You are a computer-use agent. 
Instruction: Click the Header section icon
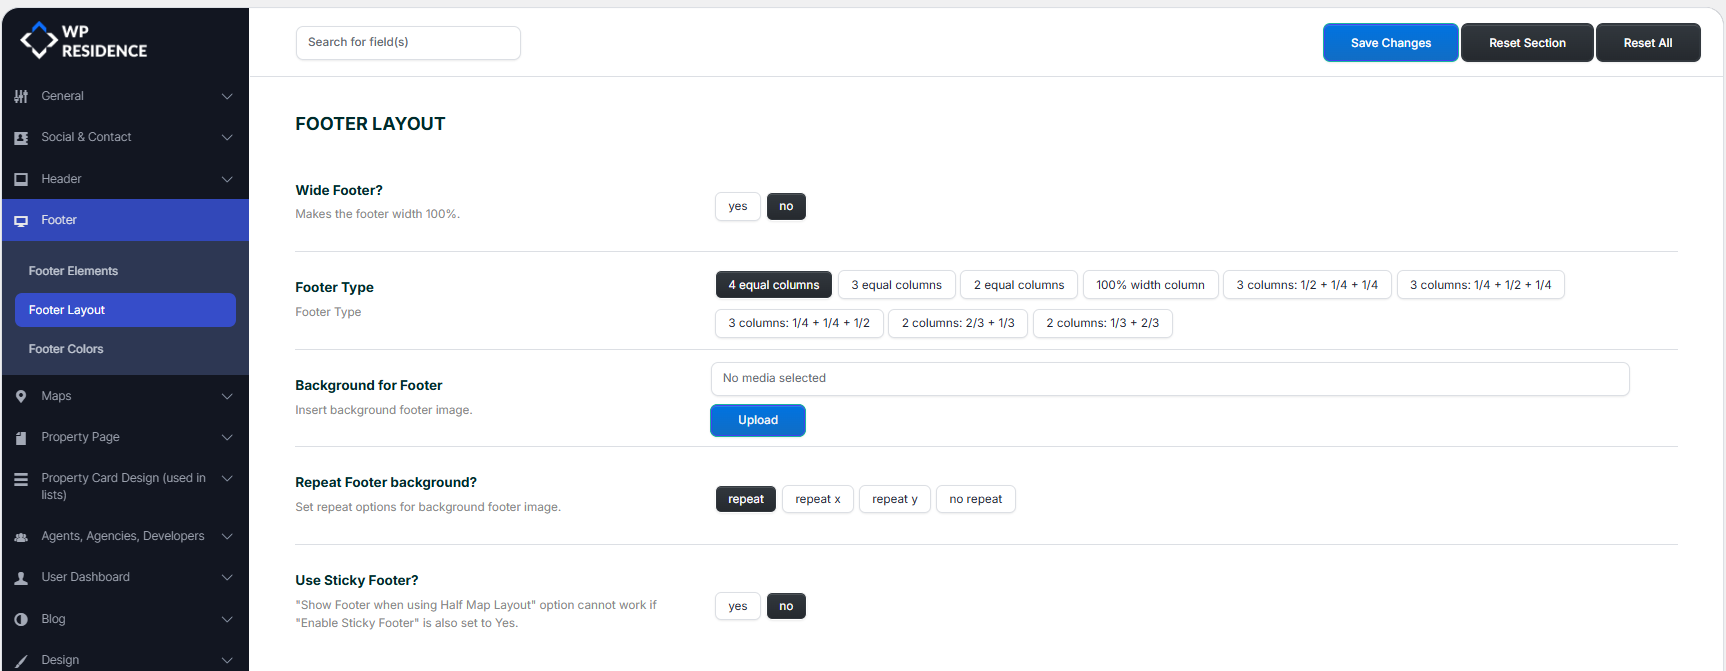click(x=21, y=179)
